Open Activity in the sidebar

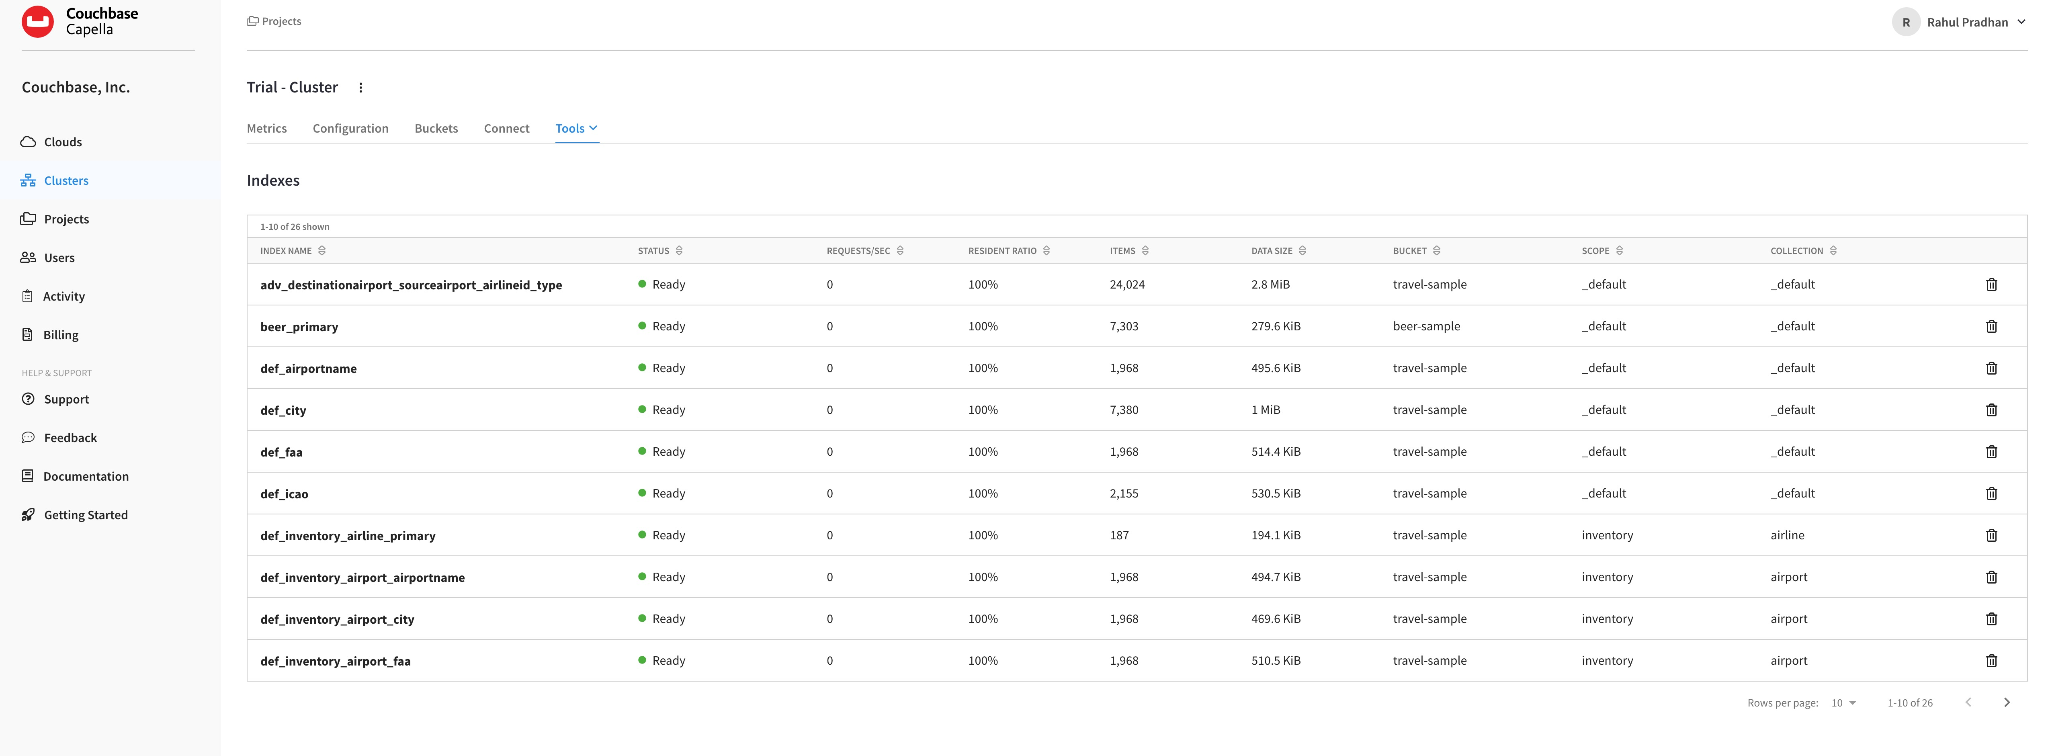point(64,297)
